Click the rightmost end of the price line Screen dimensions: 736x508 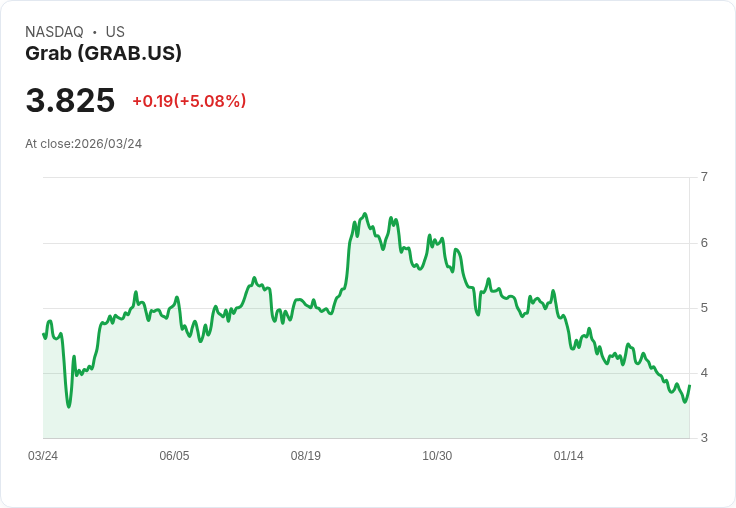click(x=690, y=386)
